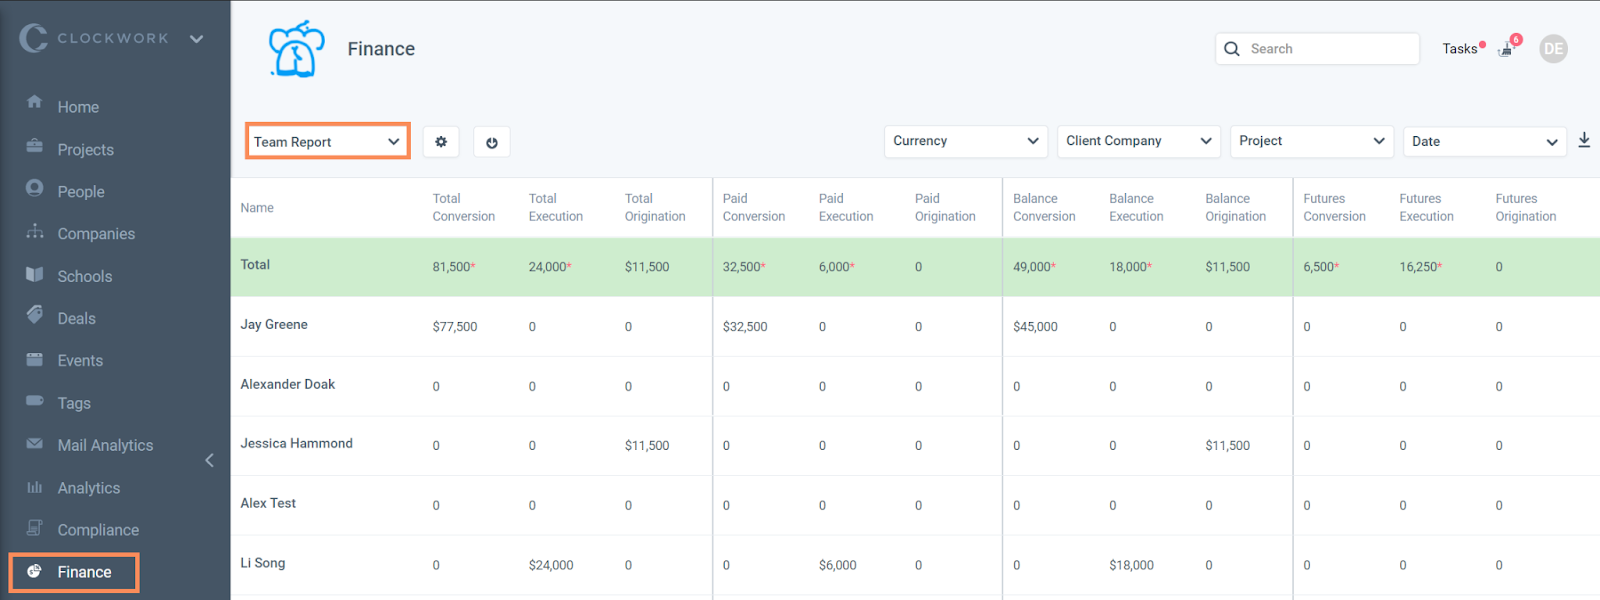Viewport: 1600px width, 600px height.
Task: Open Events in the sidebar
Action: (80, 361)
